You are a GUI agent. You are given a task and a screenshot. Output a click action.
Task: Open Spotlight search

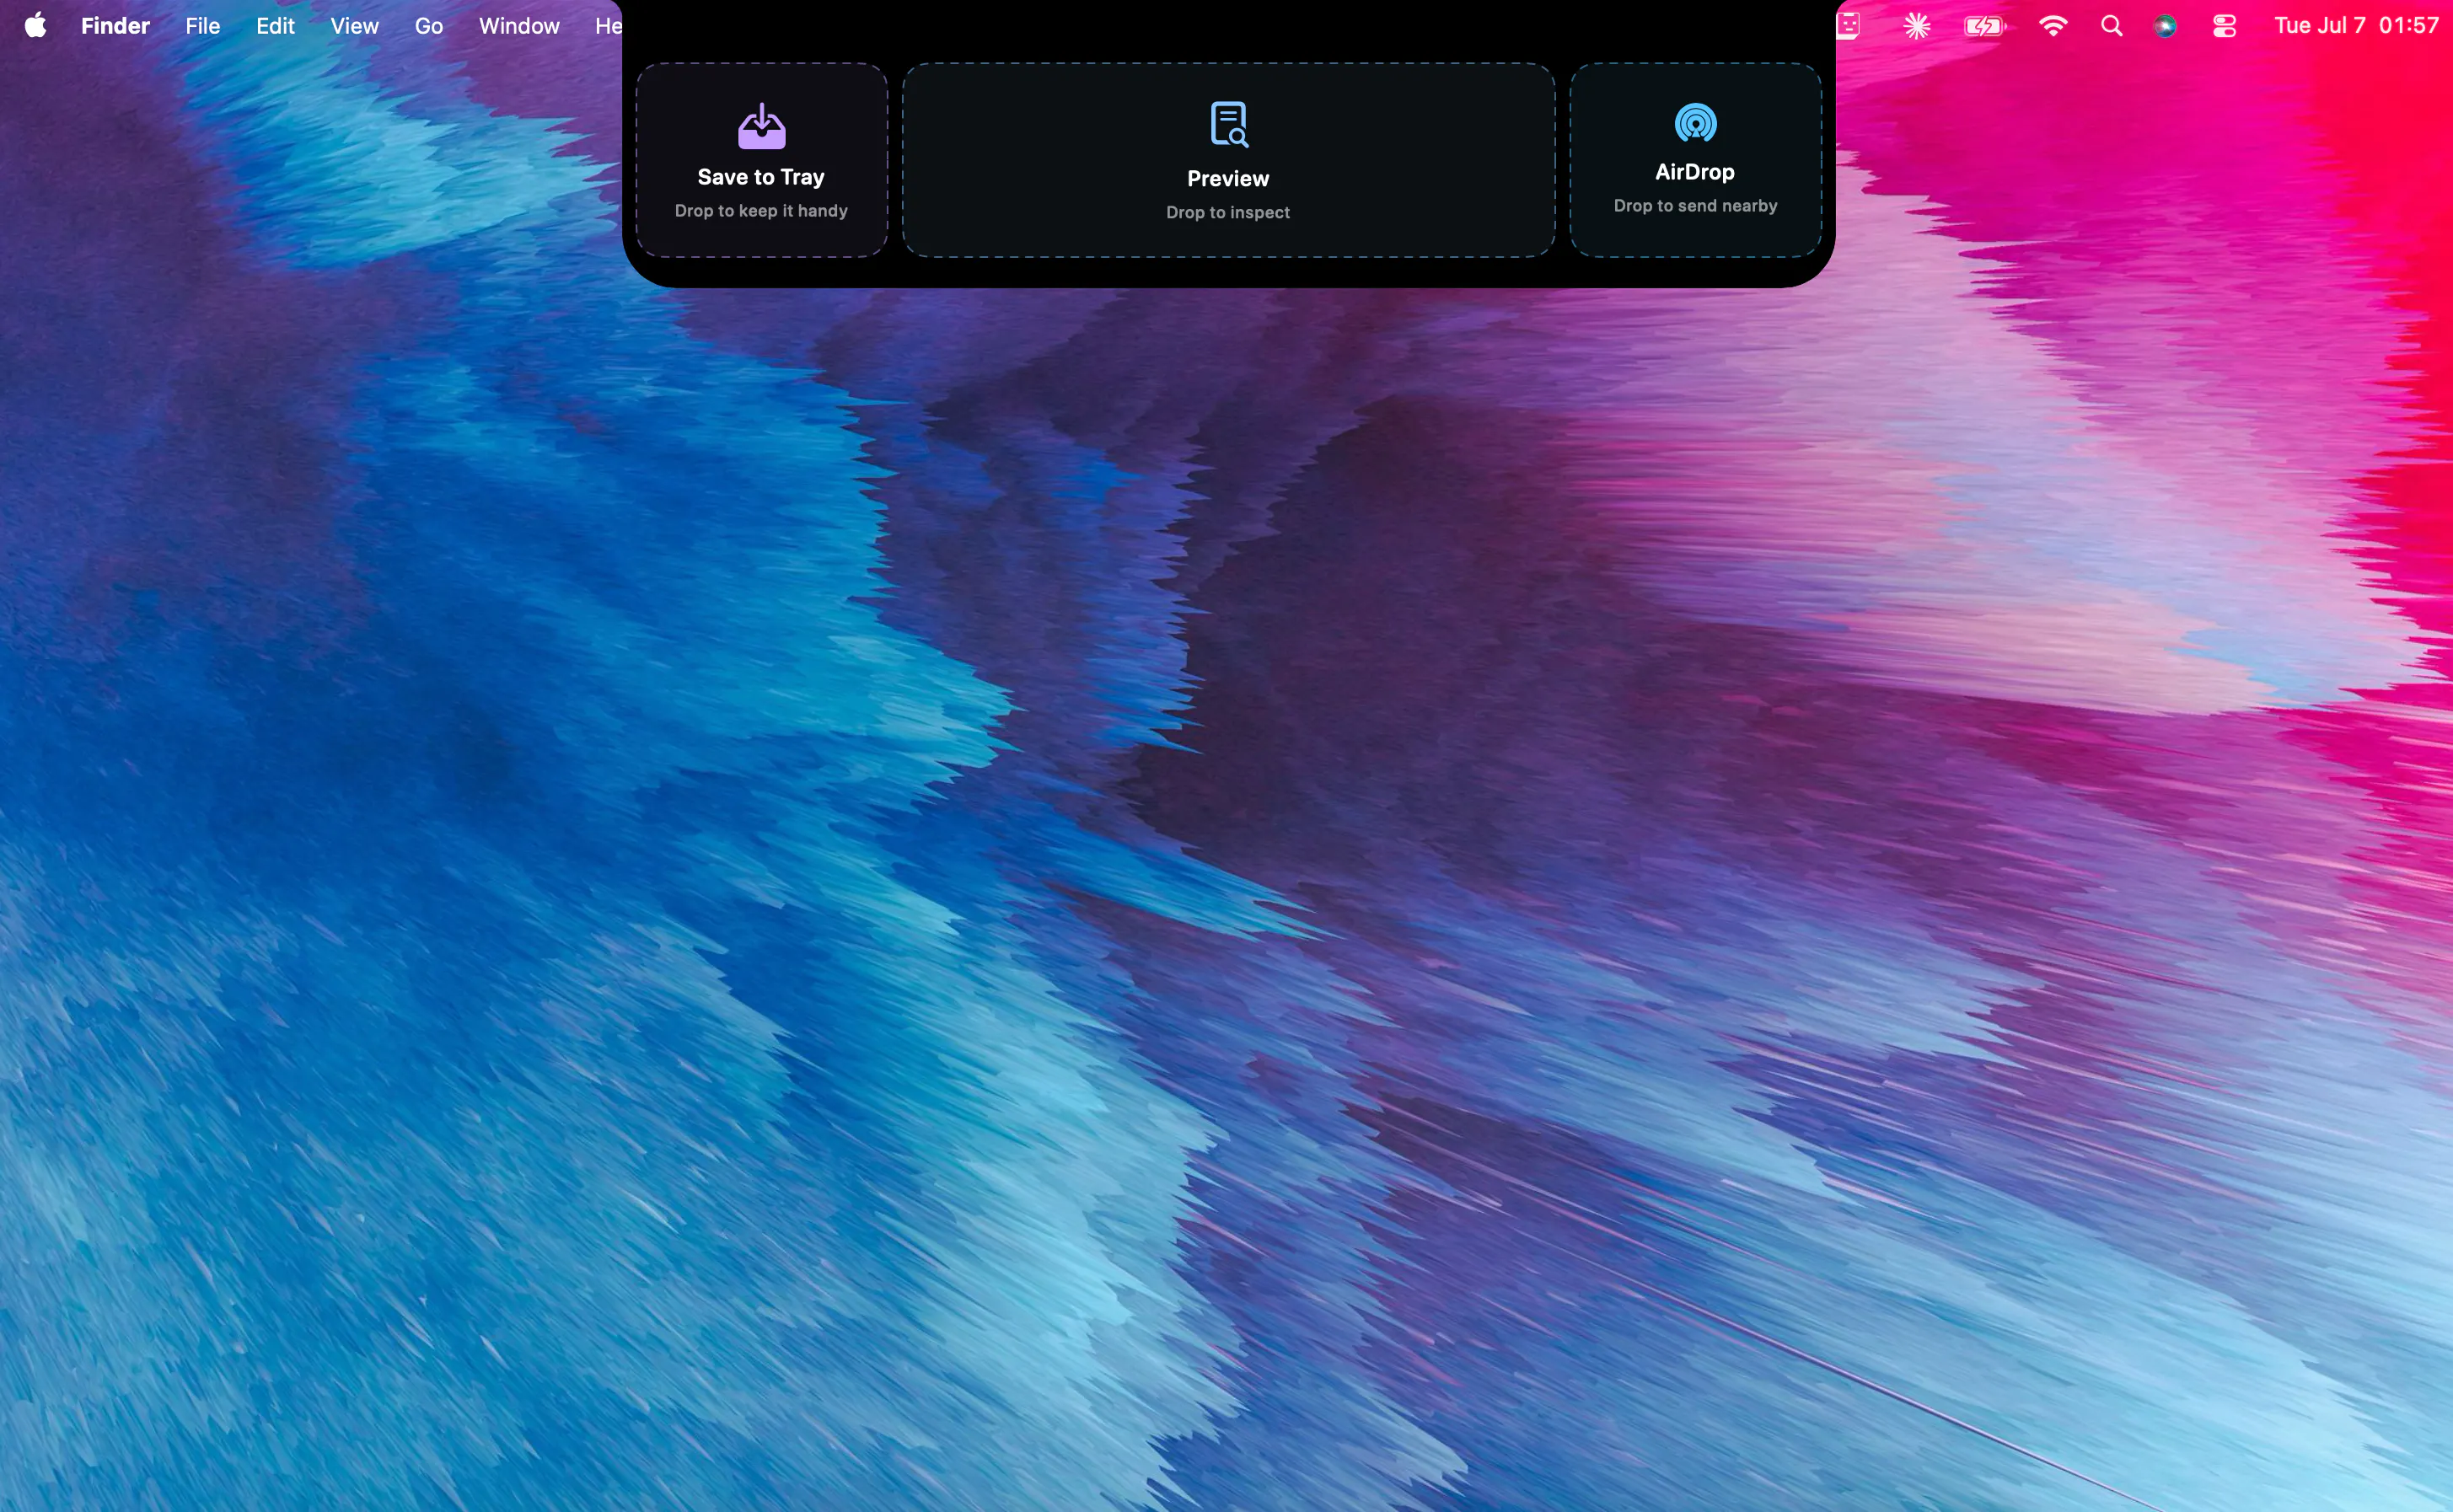[x=2112, y=26]
